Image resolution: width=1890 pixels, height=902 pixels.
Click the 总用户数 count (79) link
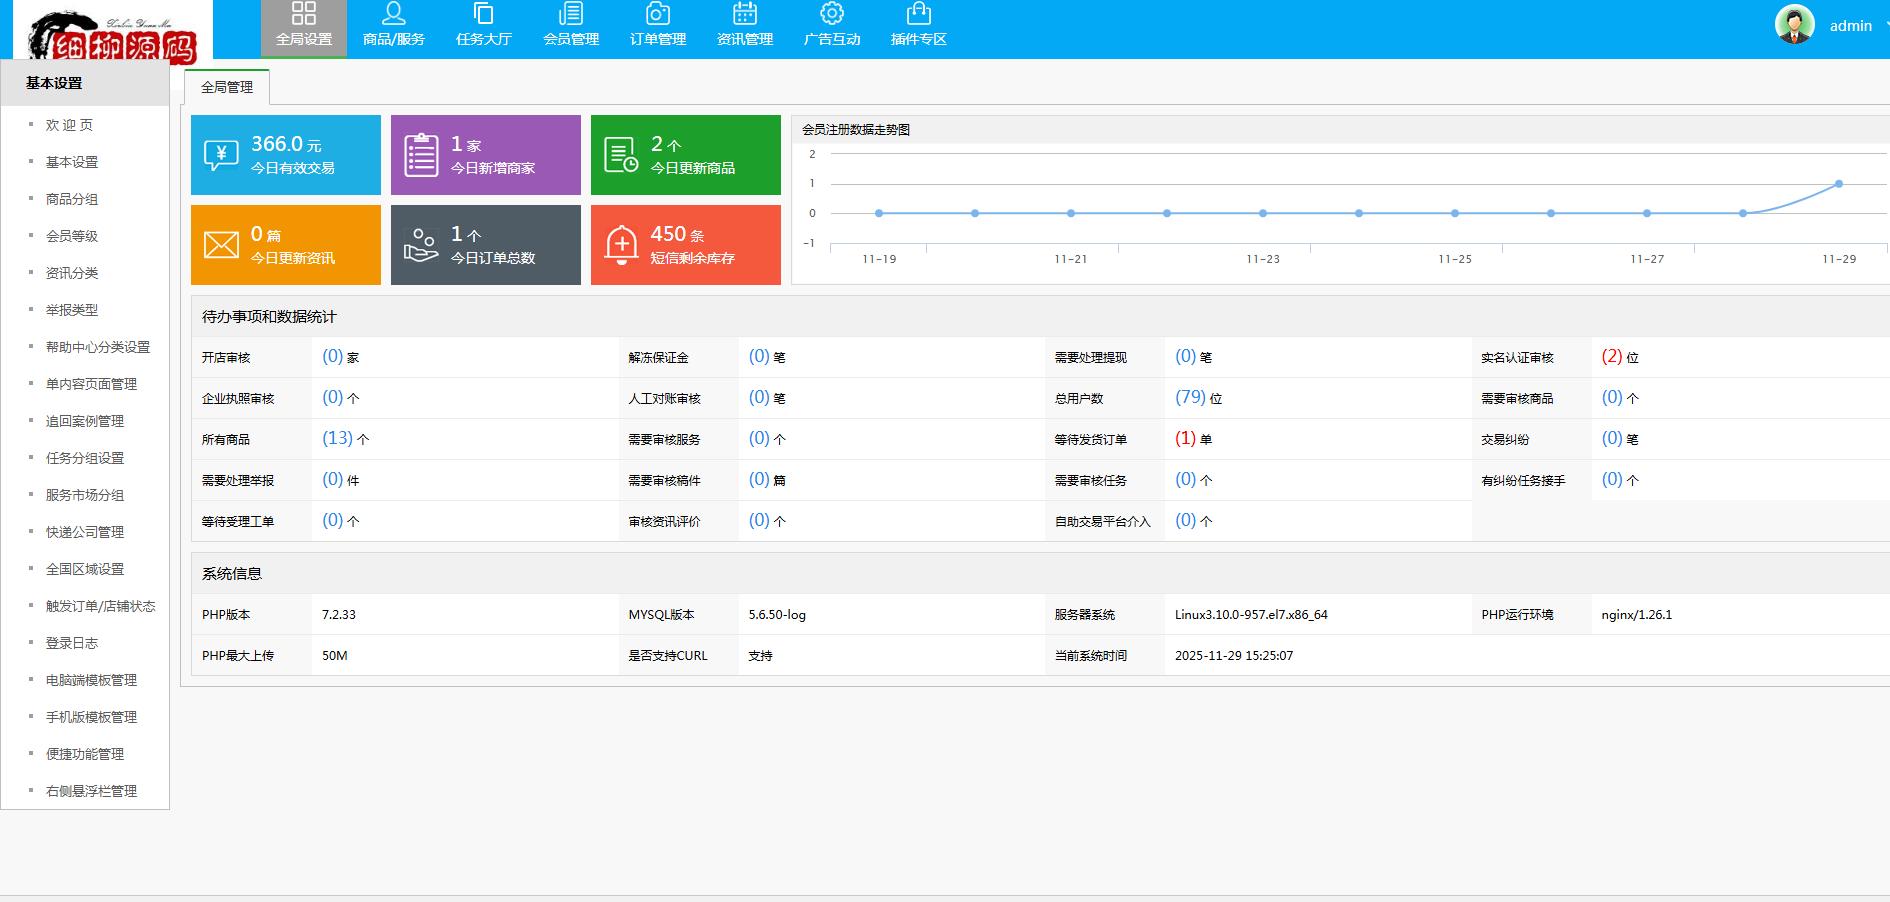pyautogui.click(x=1190, y=398)
